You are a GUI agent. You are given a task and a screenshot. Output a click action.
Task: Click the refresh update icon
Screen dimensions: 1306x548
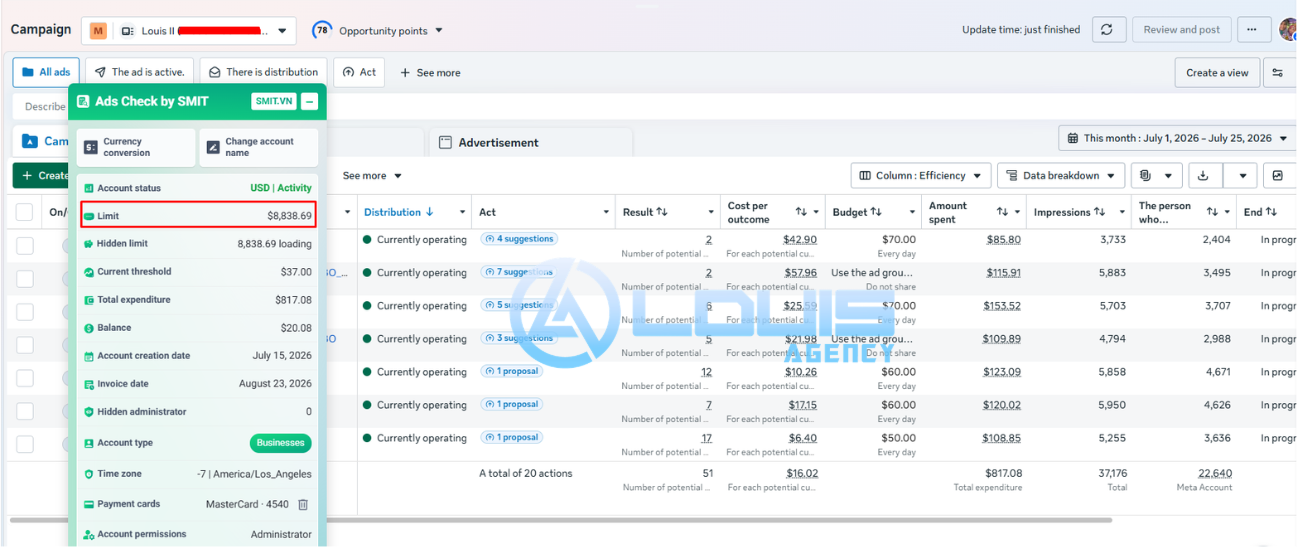[1108, 30]
